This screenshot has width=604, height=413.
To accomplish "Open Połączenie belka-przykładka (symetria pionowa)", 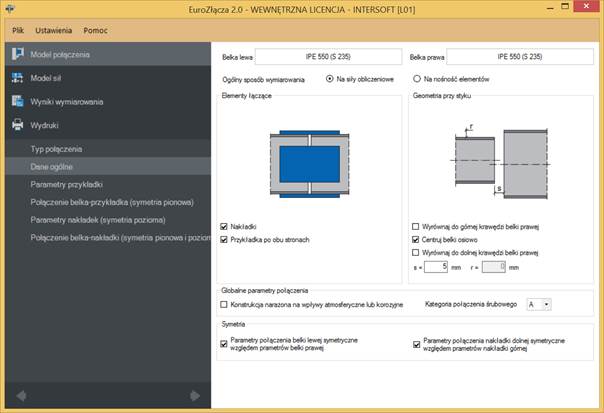I will (x=108, y=202).
